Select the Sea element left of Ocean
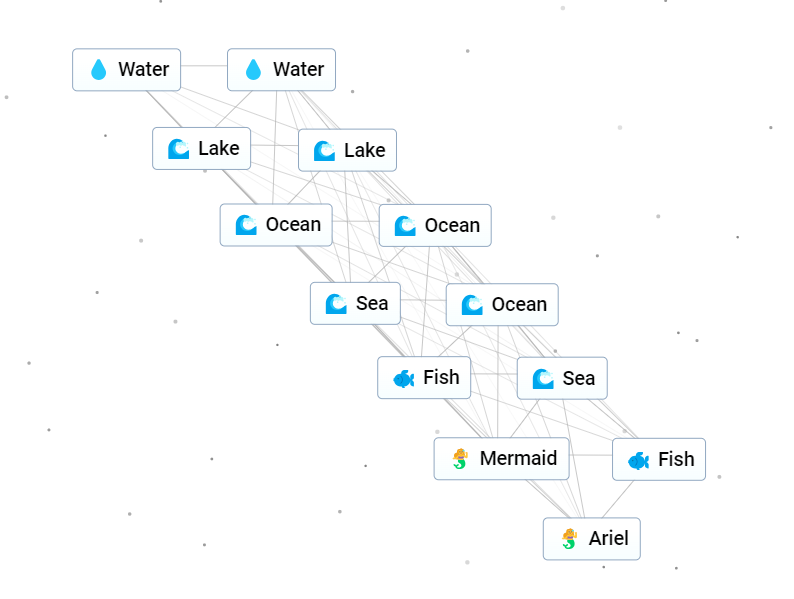The image size is (794, 599). tap(355, 303)
